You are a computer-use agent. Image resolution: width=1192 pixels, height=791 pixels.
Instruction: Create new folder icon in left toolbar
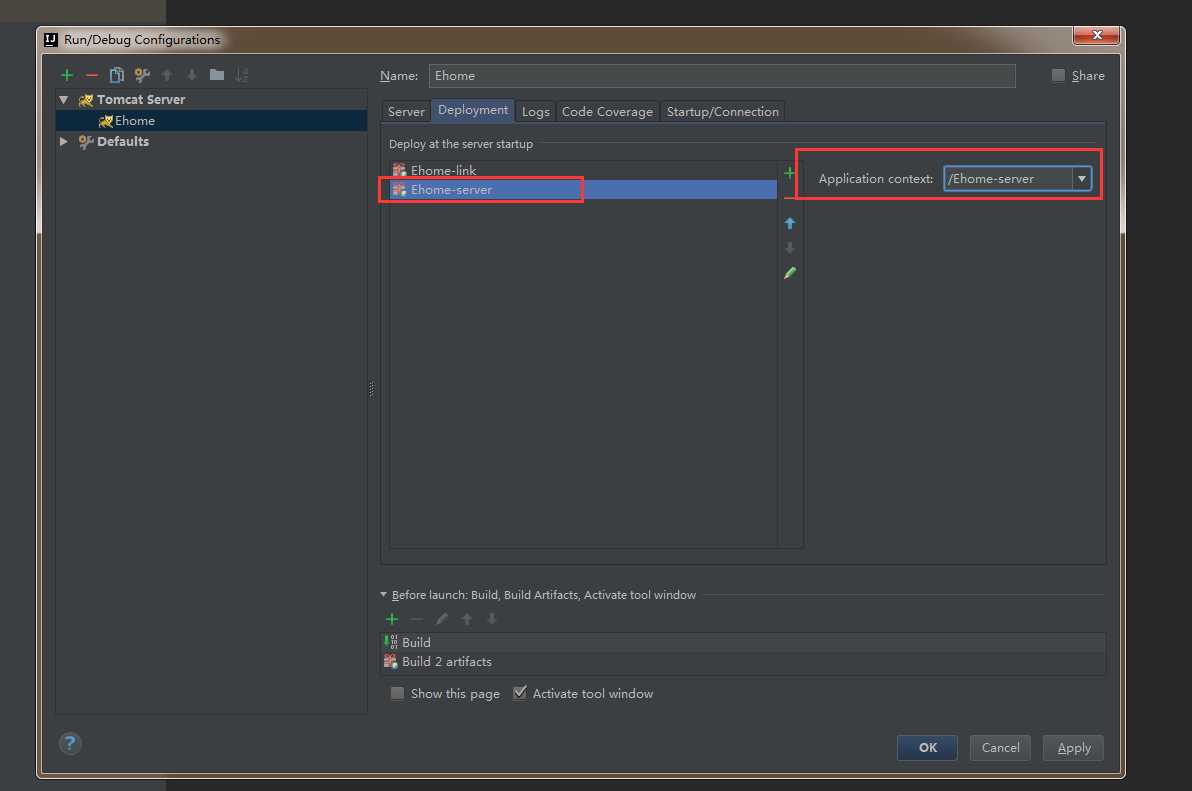(217, 74)
